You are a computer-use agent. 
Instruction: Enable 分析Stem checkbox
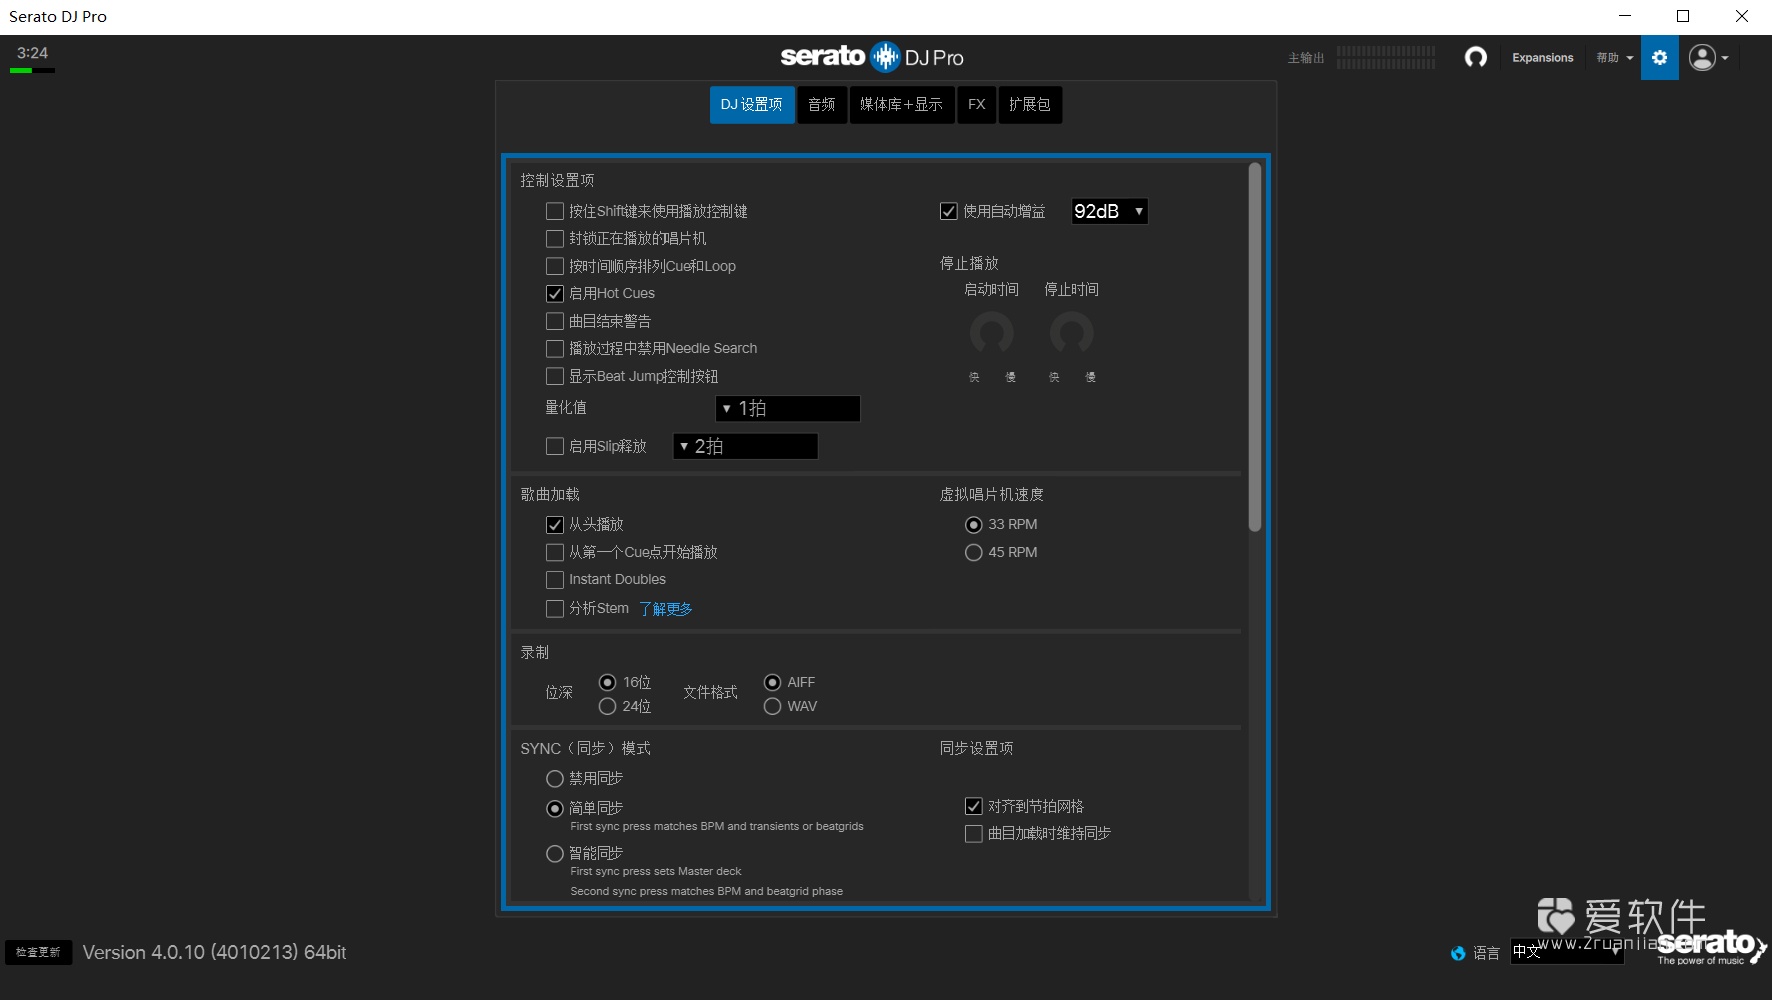click(x=555, y=609)
